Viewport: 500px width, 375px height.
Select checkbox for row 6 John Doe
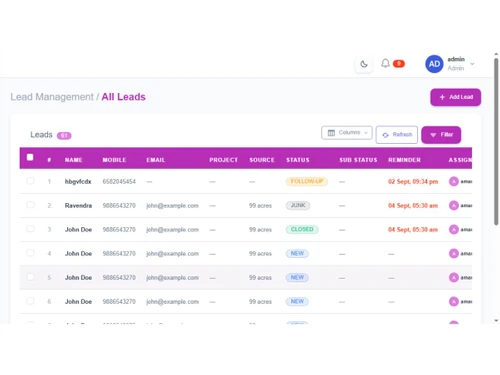tap(30, 301)
